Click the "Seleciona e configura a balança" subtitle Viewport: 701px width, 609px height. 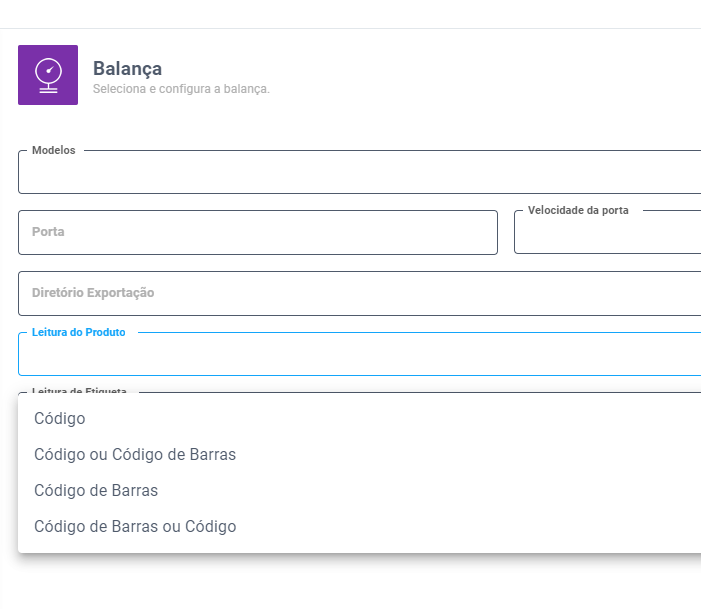point(181,89)
